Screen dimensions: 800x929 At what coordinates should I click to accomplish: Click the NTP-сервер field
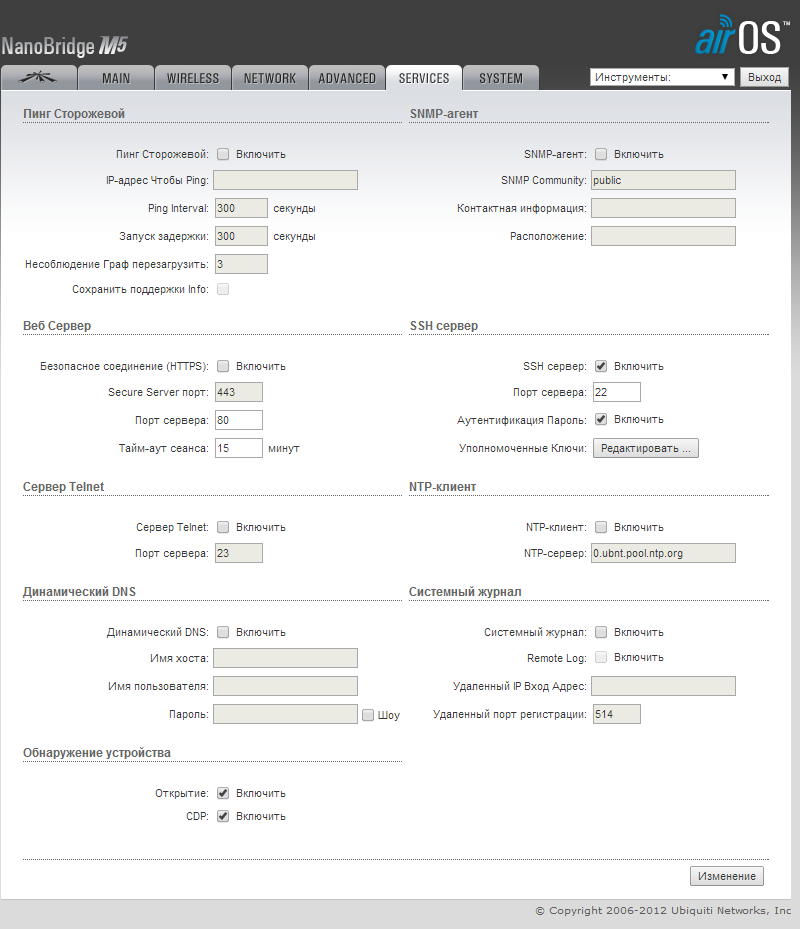tap(664, 553)
